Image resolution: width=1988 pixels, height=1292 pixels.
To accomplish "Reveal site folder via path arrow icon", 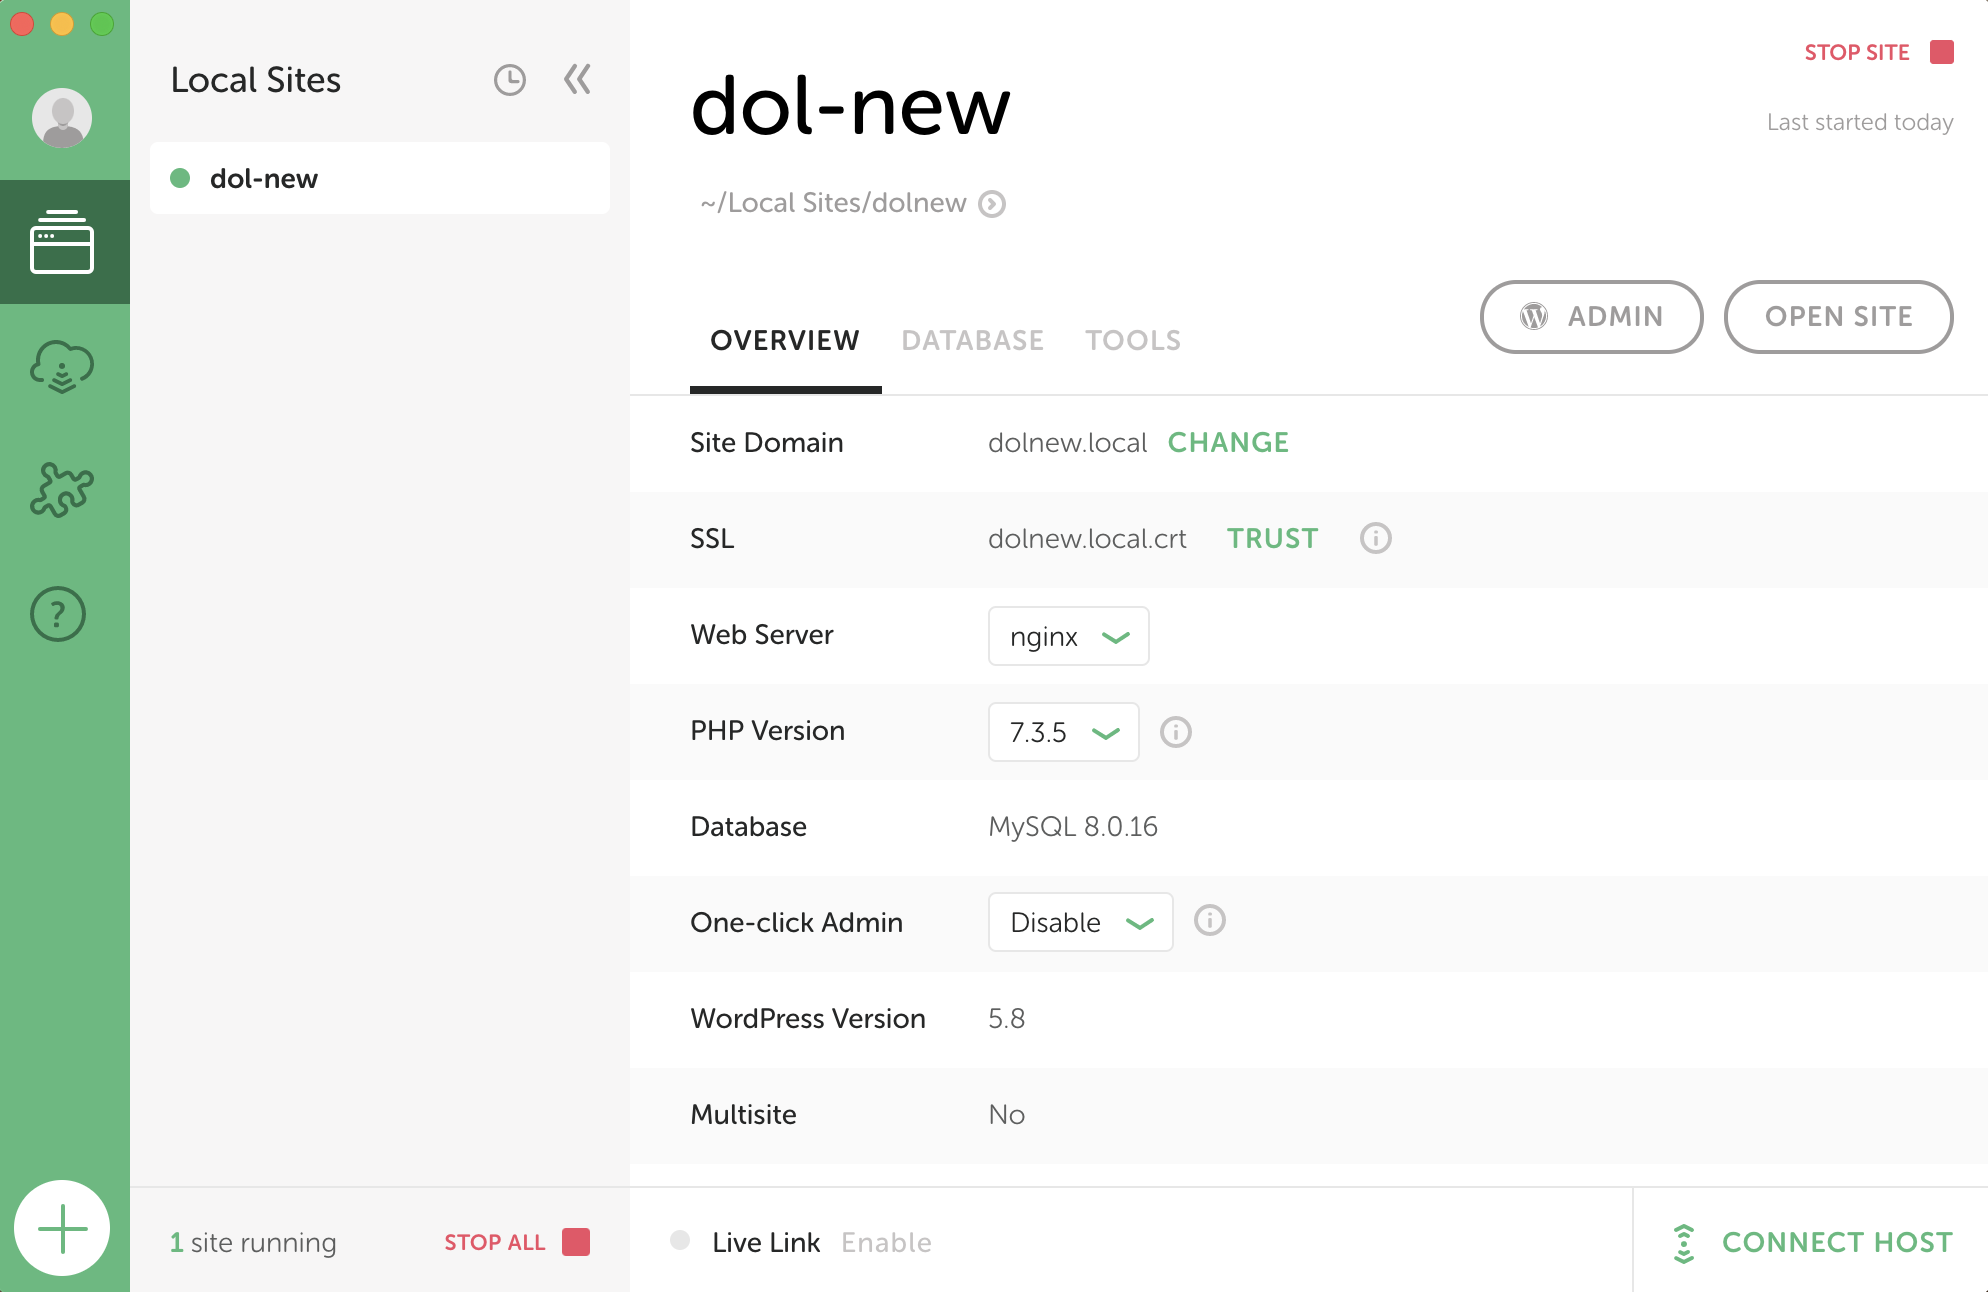I will pyautogui.click(x=992, y=204).
